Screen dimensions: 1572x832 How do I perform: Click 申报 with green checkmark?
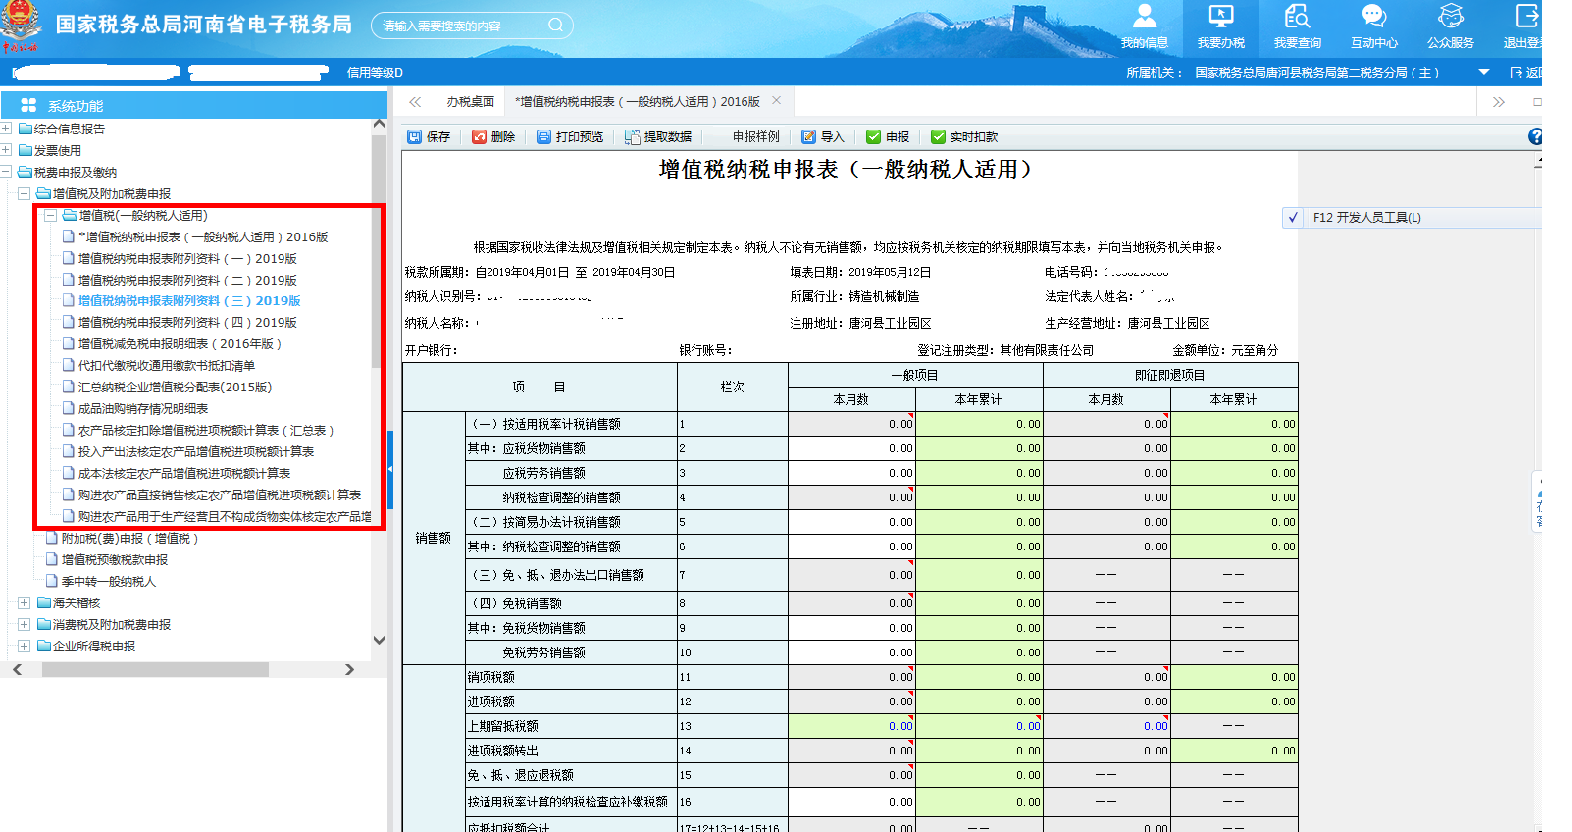point(887,137)
